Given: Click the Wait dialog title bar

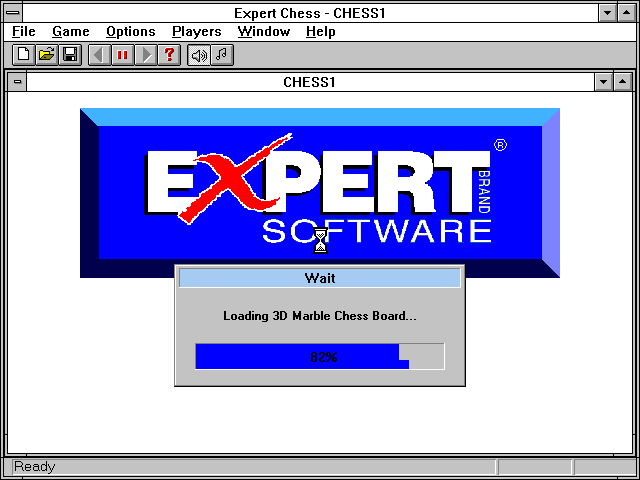Looking at the screenshot, I should click(319, 278).
